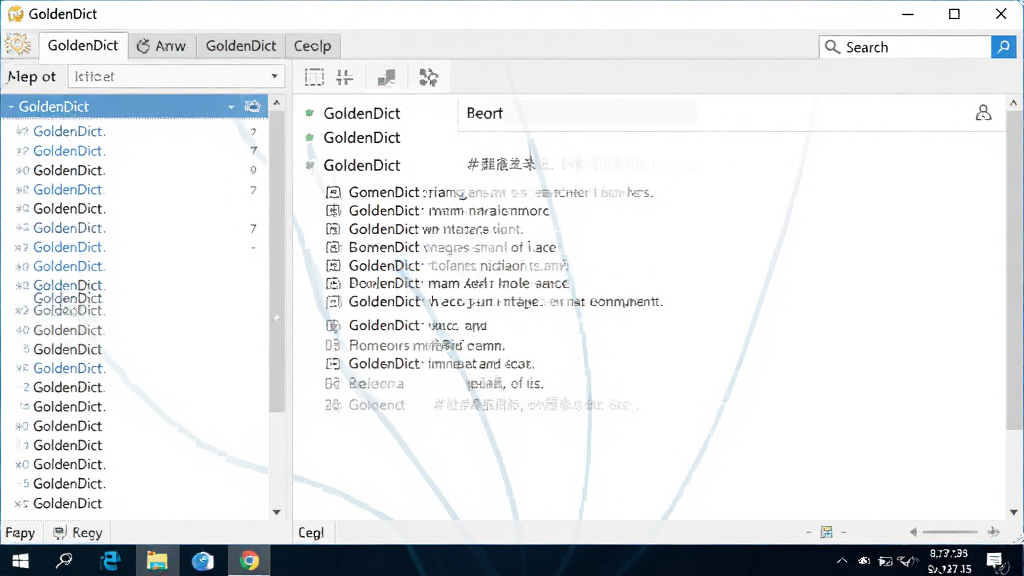
Task: Click the Regy button label
Action: tap(87, 532)
